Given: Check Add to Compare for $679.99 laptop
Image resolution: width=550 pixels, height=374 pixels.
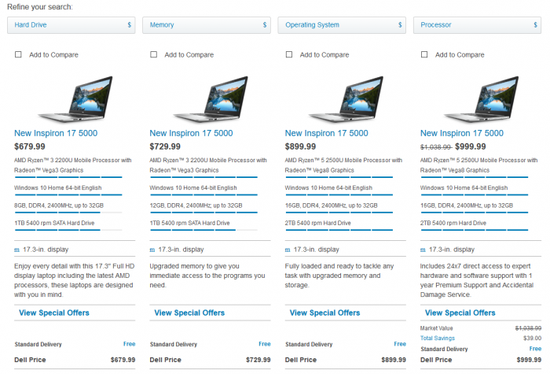Looking at the screenshot, I should (x=18, y=54).
